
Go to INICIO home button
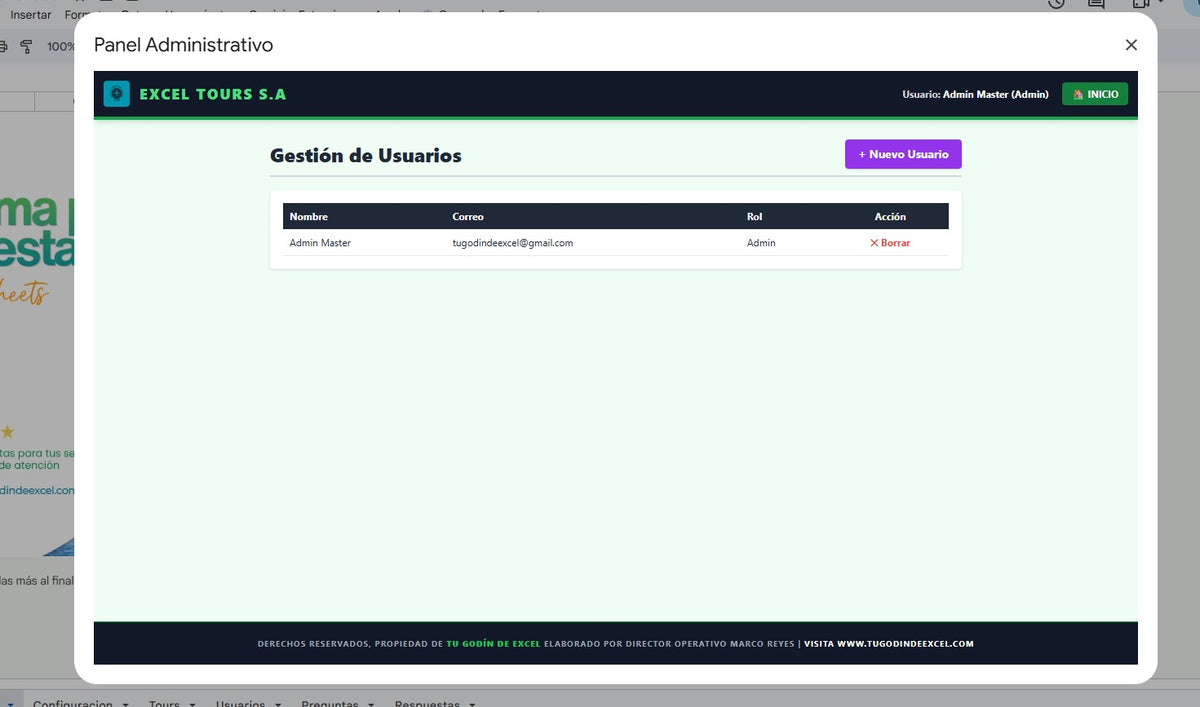pyautogui.click(x=1095, y=94)
